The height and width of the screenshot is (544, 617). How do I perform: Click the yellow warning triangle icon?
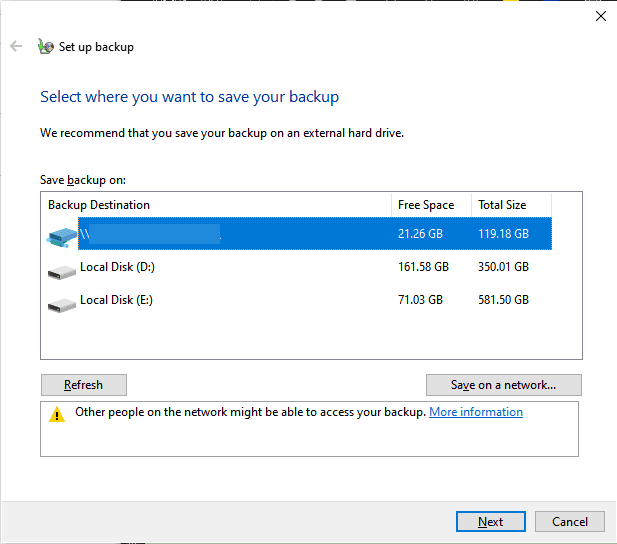click(57, 414)
